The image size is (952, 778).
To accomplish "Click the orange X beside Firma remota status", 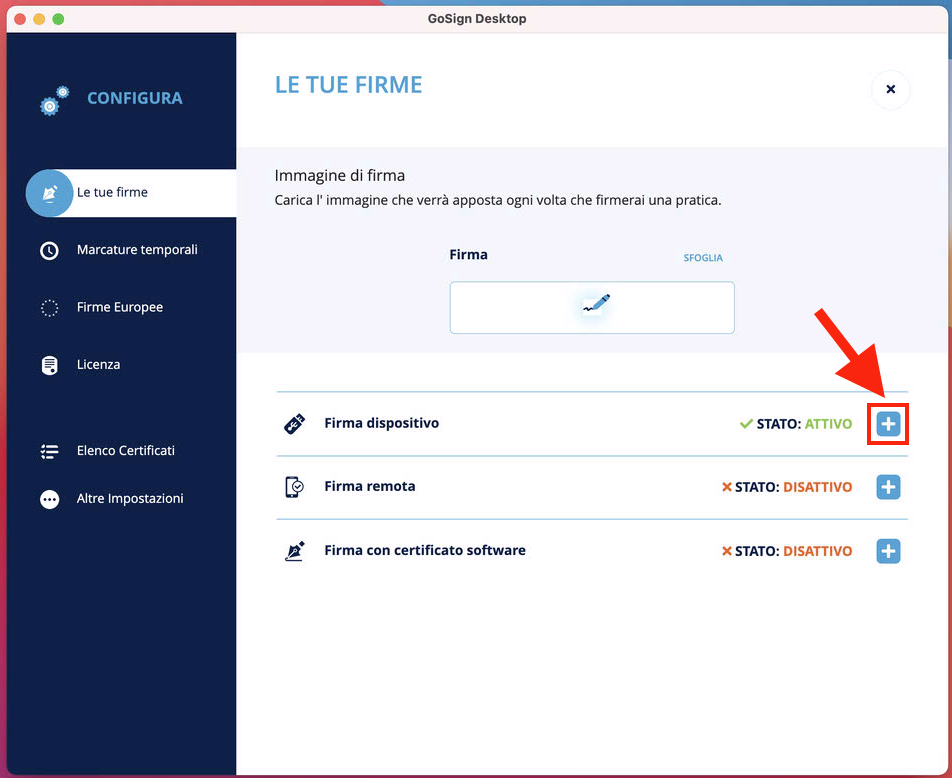I will click(726, 486).
